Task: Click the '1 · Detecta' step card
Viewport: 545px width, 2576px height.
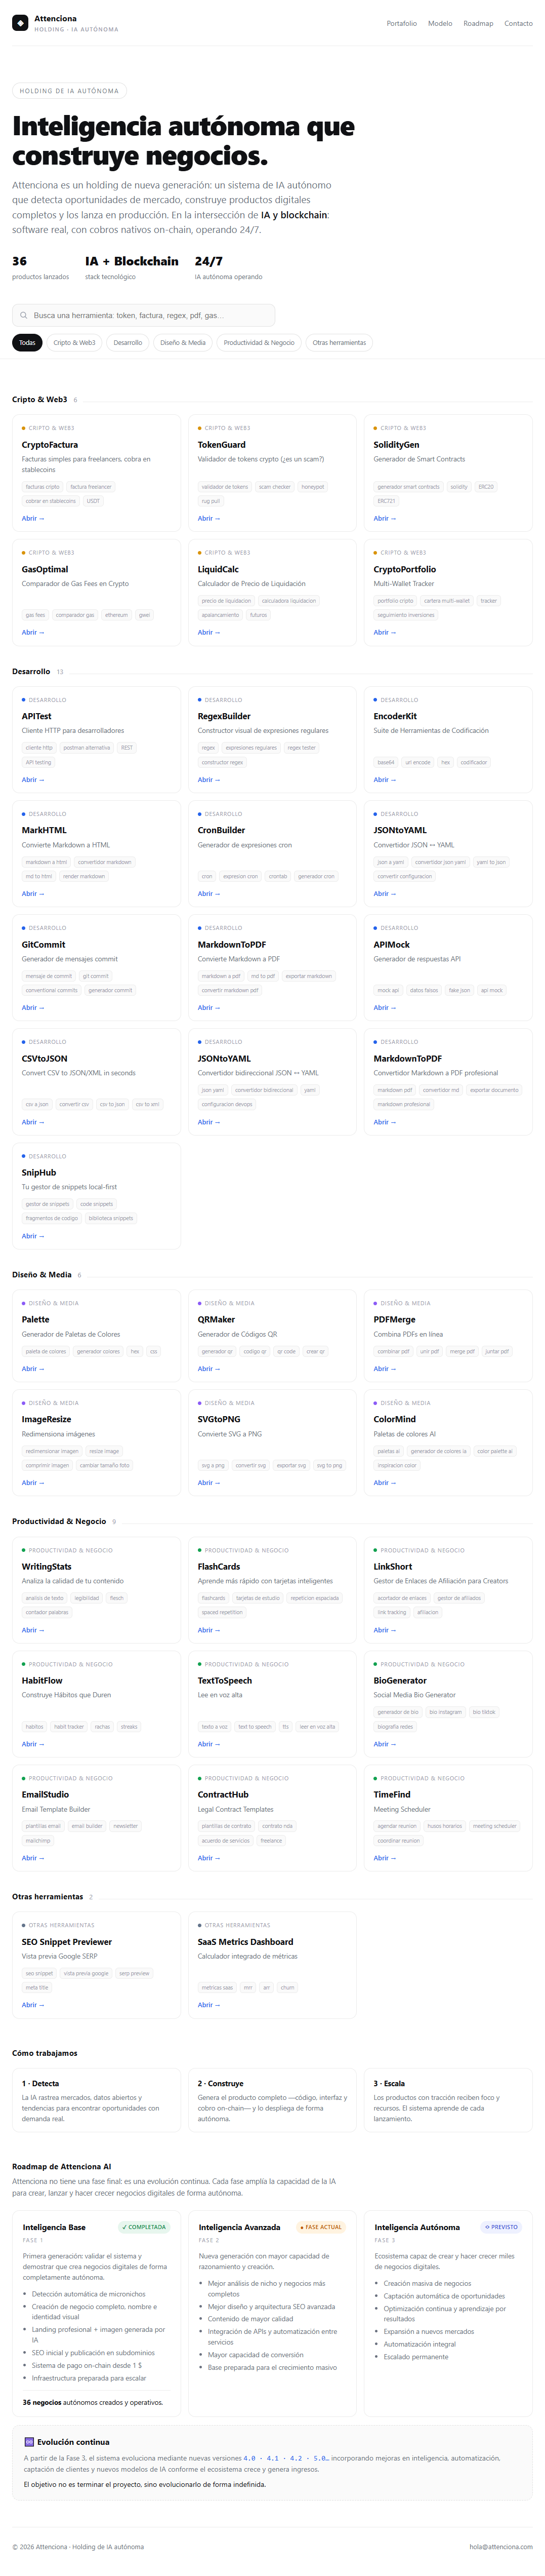Action: [97, 2100]
